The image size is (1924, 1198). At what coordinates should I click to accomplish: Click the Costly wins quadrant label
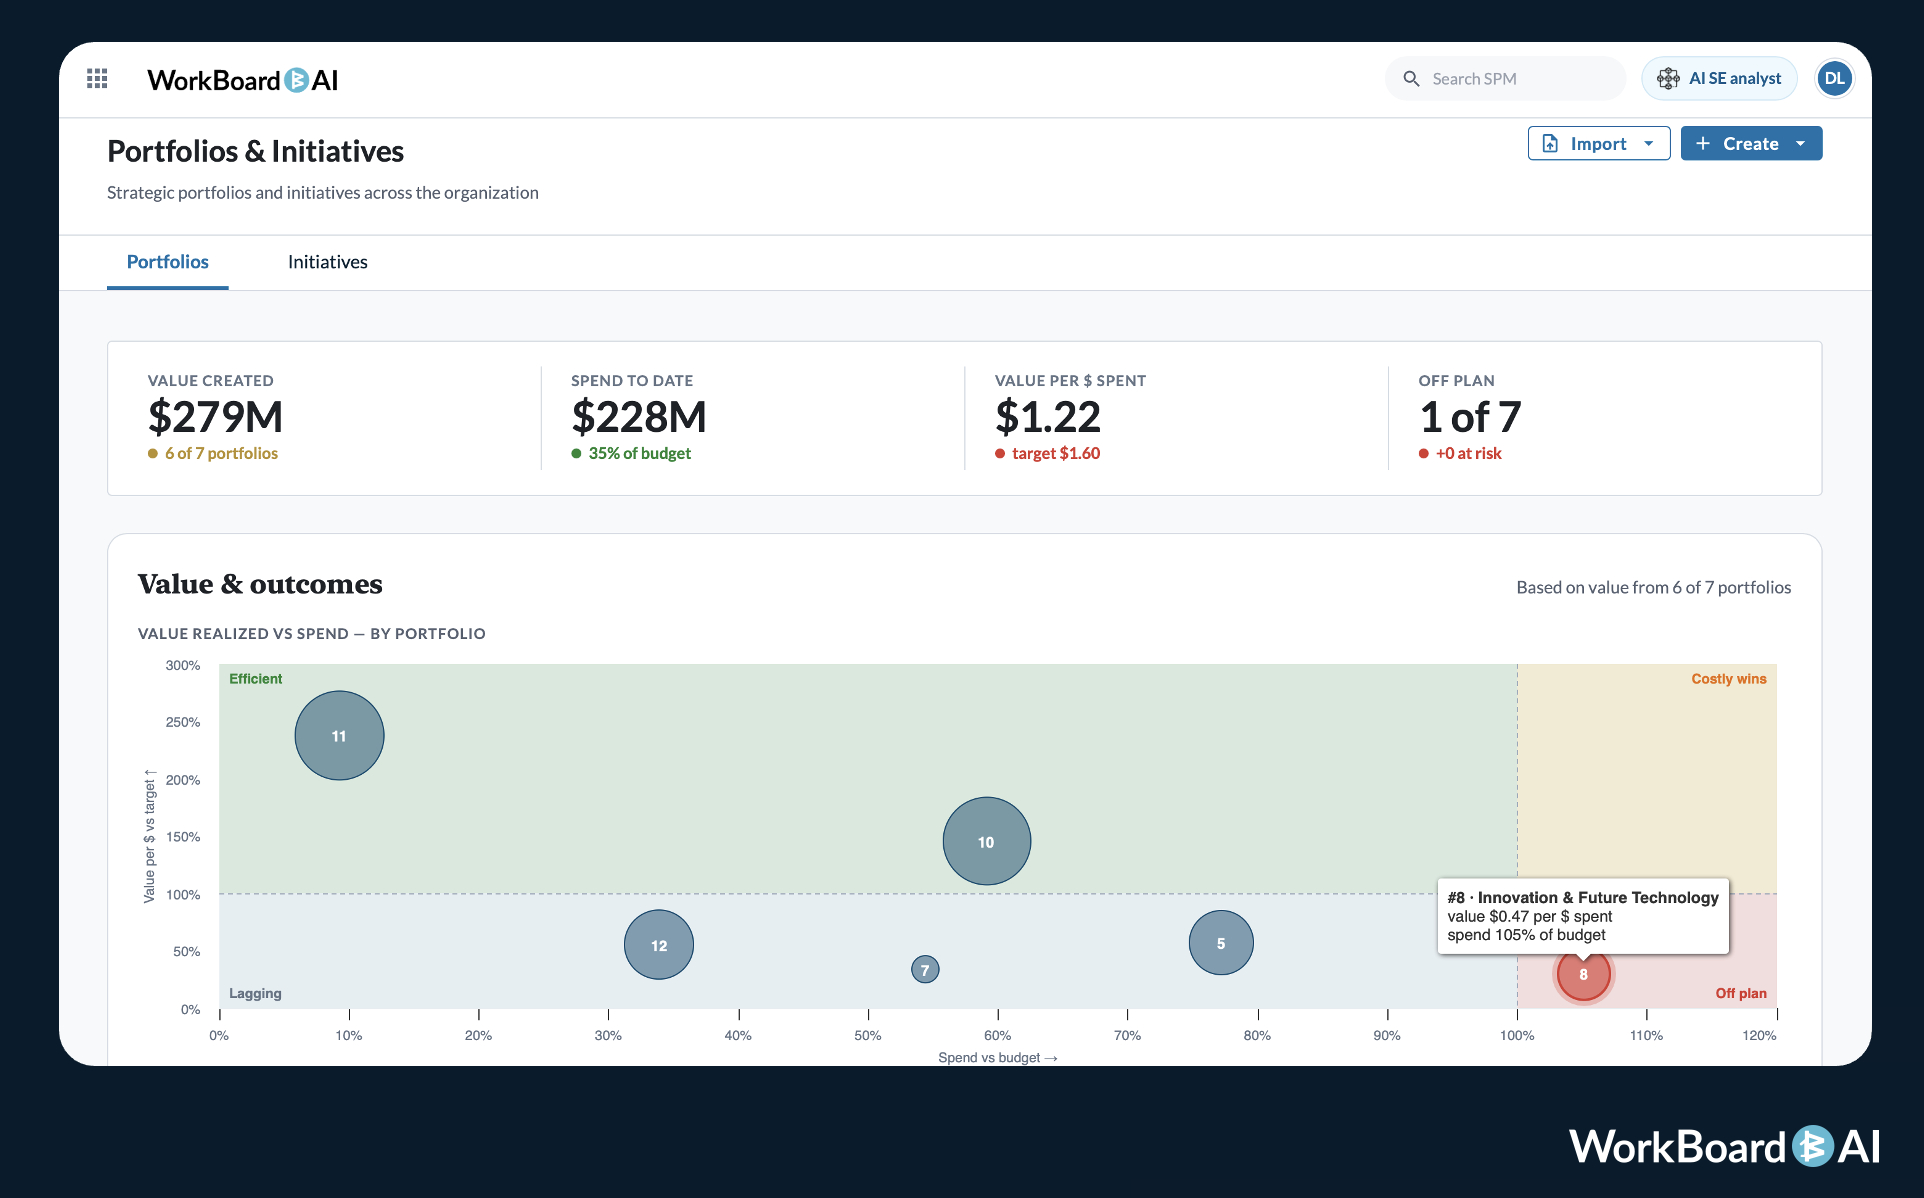pyautogui.click(x=1728, y=679)
